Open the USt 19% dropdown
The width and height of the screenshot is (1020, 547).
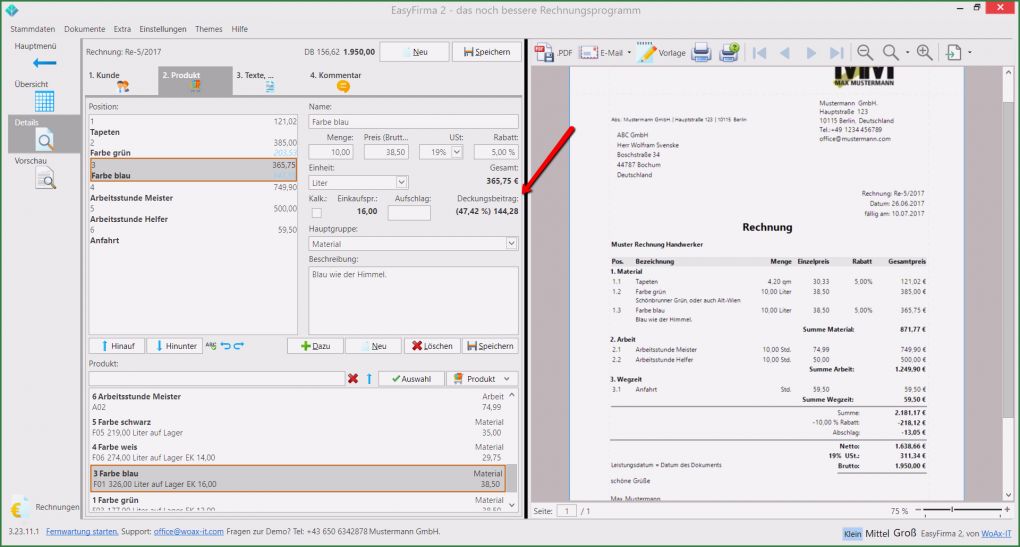tap(457, 152)
